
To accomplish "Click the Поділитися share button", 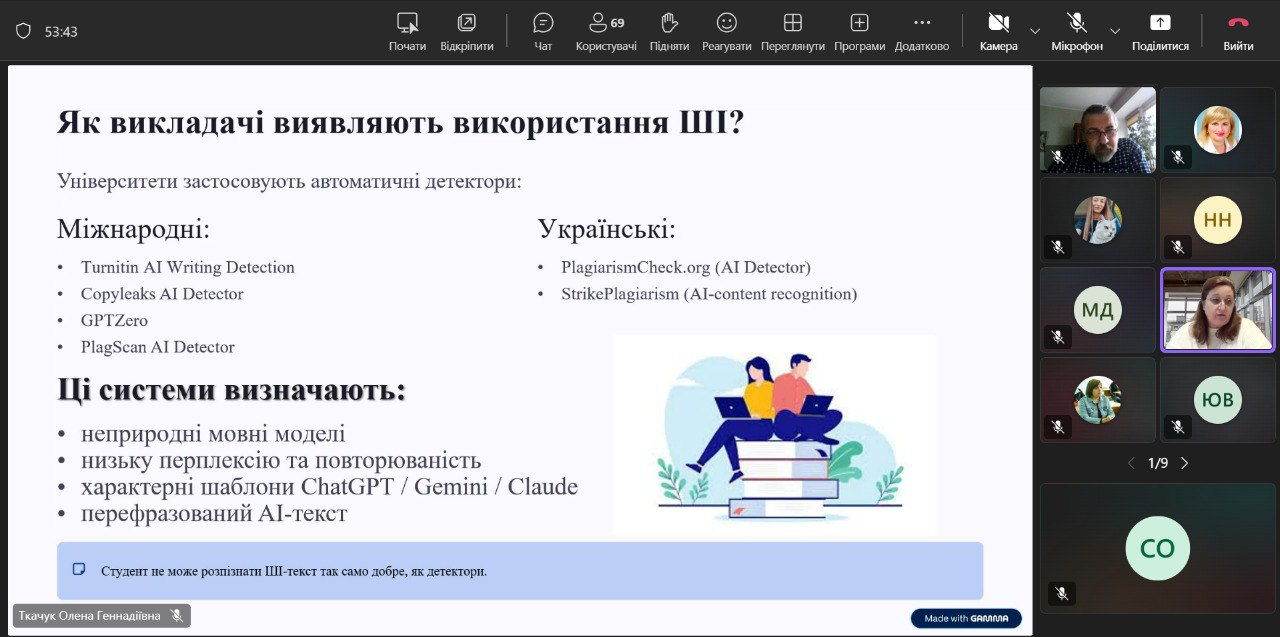I will pos(1160,30).
